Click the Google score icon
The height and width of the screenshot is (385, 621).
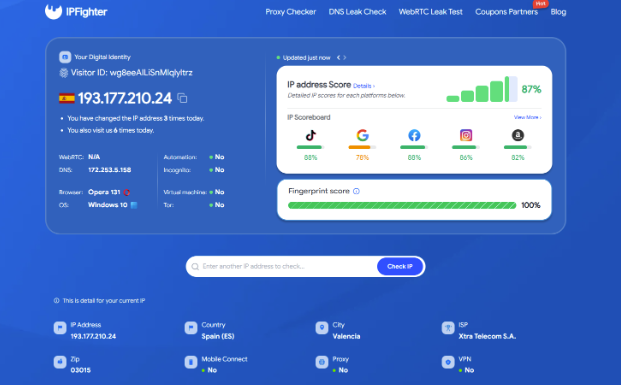click(362, 135)
